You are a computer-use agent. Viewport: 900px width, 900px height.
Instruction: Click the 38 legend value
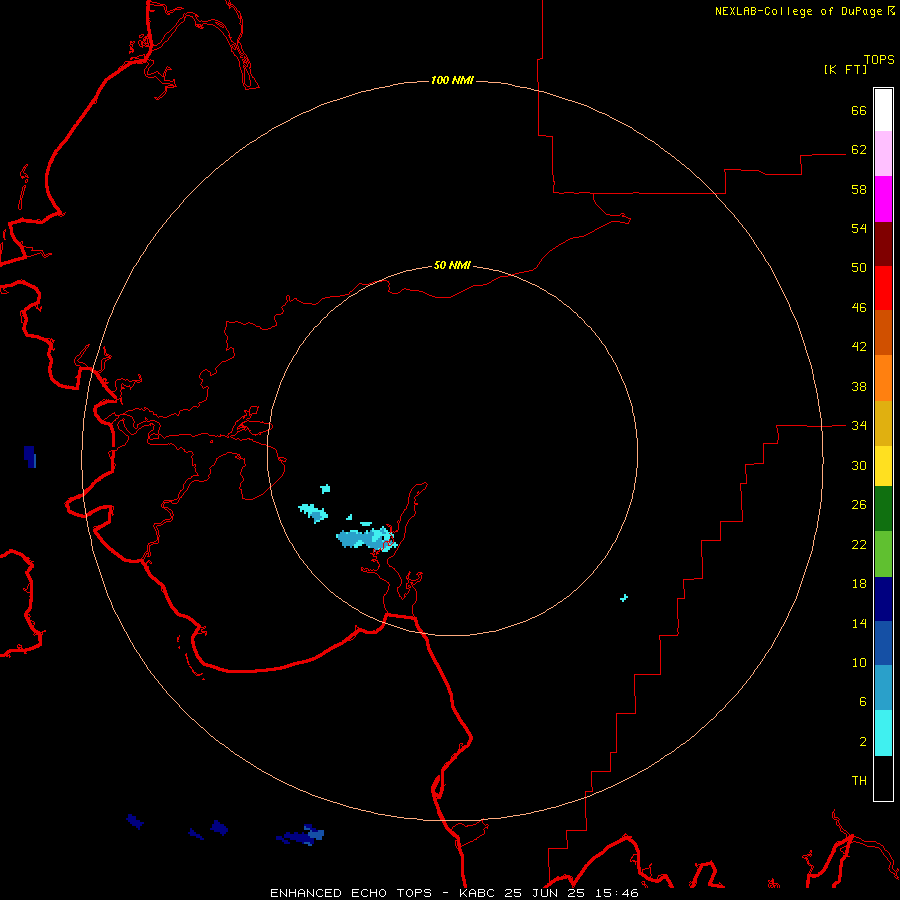point(859,387)
